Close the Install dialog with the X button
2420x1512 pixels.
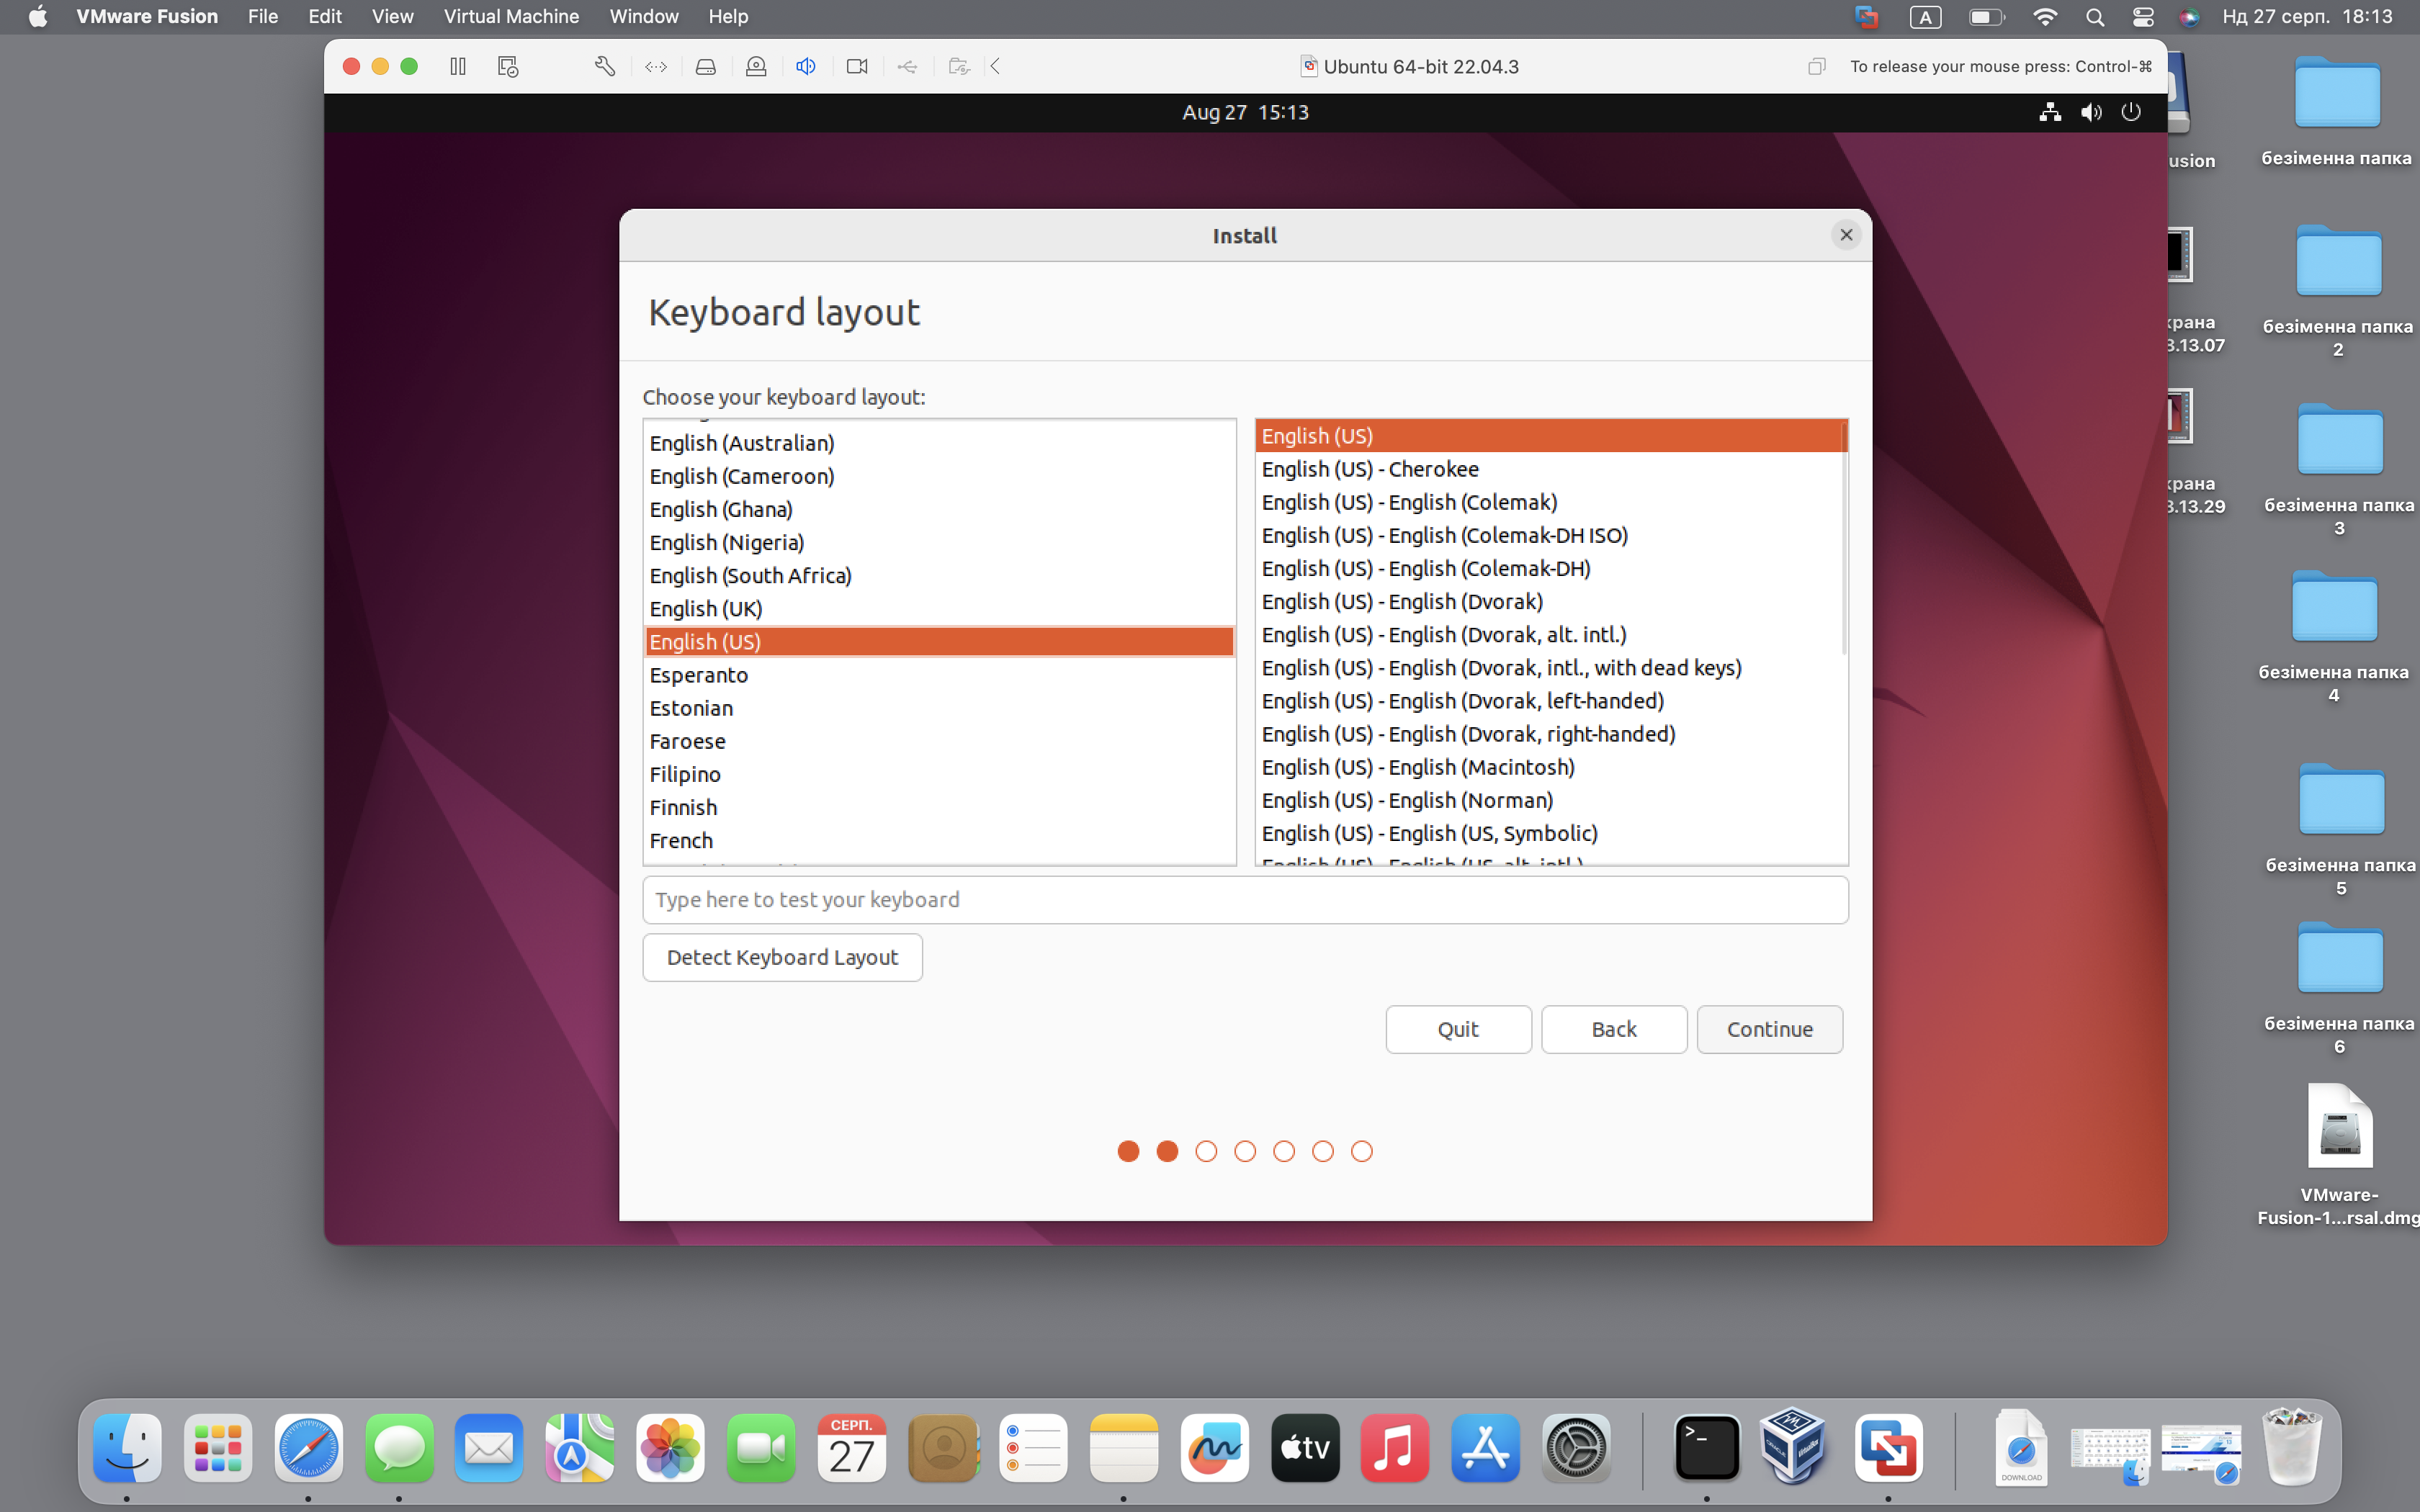coord(1846,235)
